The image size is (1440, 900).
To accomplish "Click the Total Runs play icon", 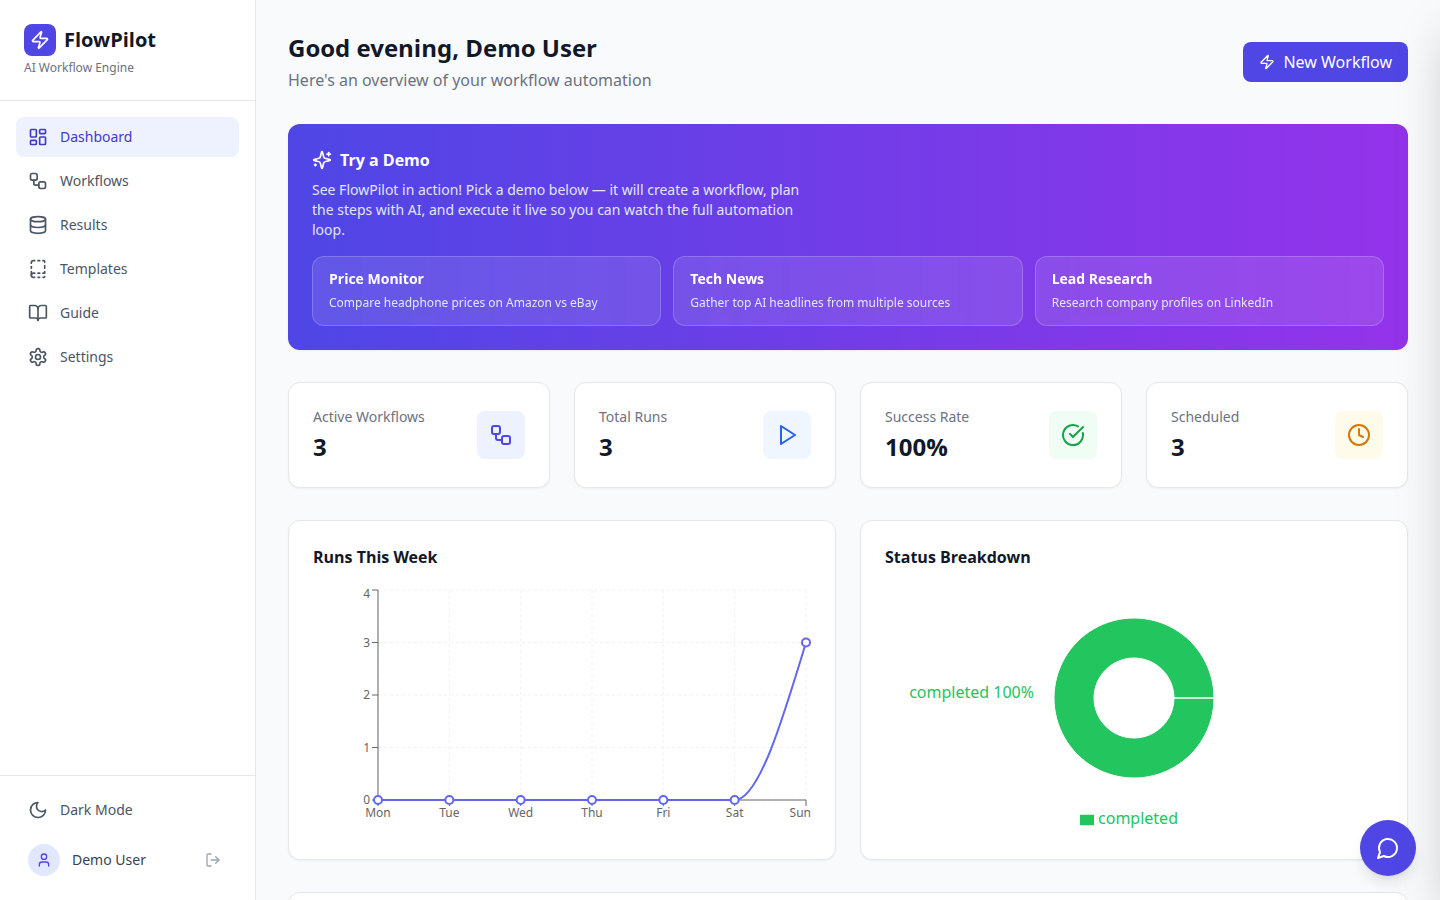I will tap(787, 435).
